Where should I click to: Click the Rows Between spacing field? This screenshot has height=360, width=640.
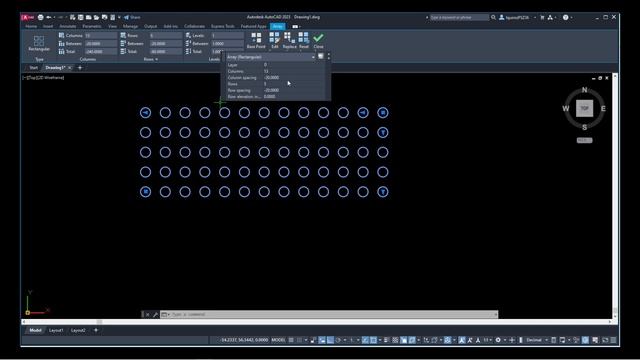point(165,44)
